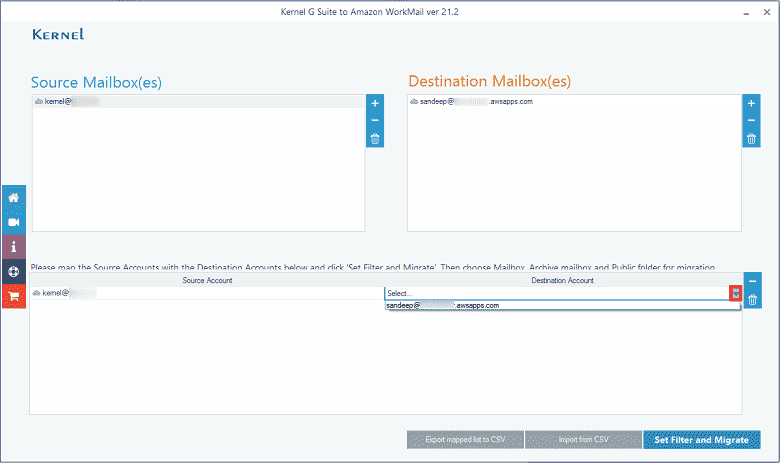
Task: Collapse the Destination Account dropdown arrow
Action: (x=735, y=293)
